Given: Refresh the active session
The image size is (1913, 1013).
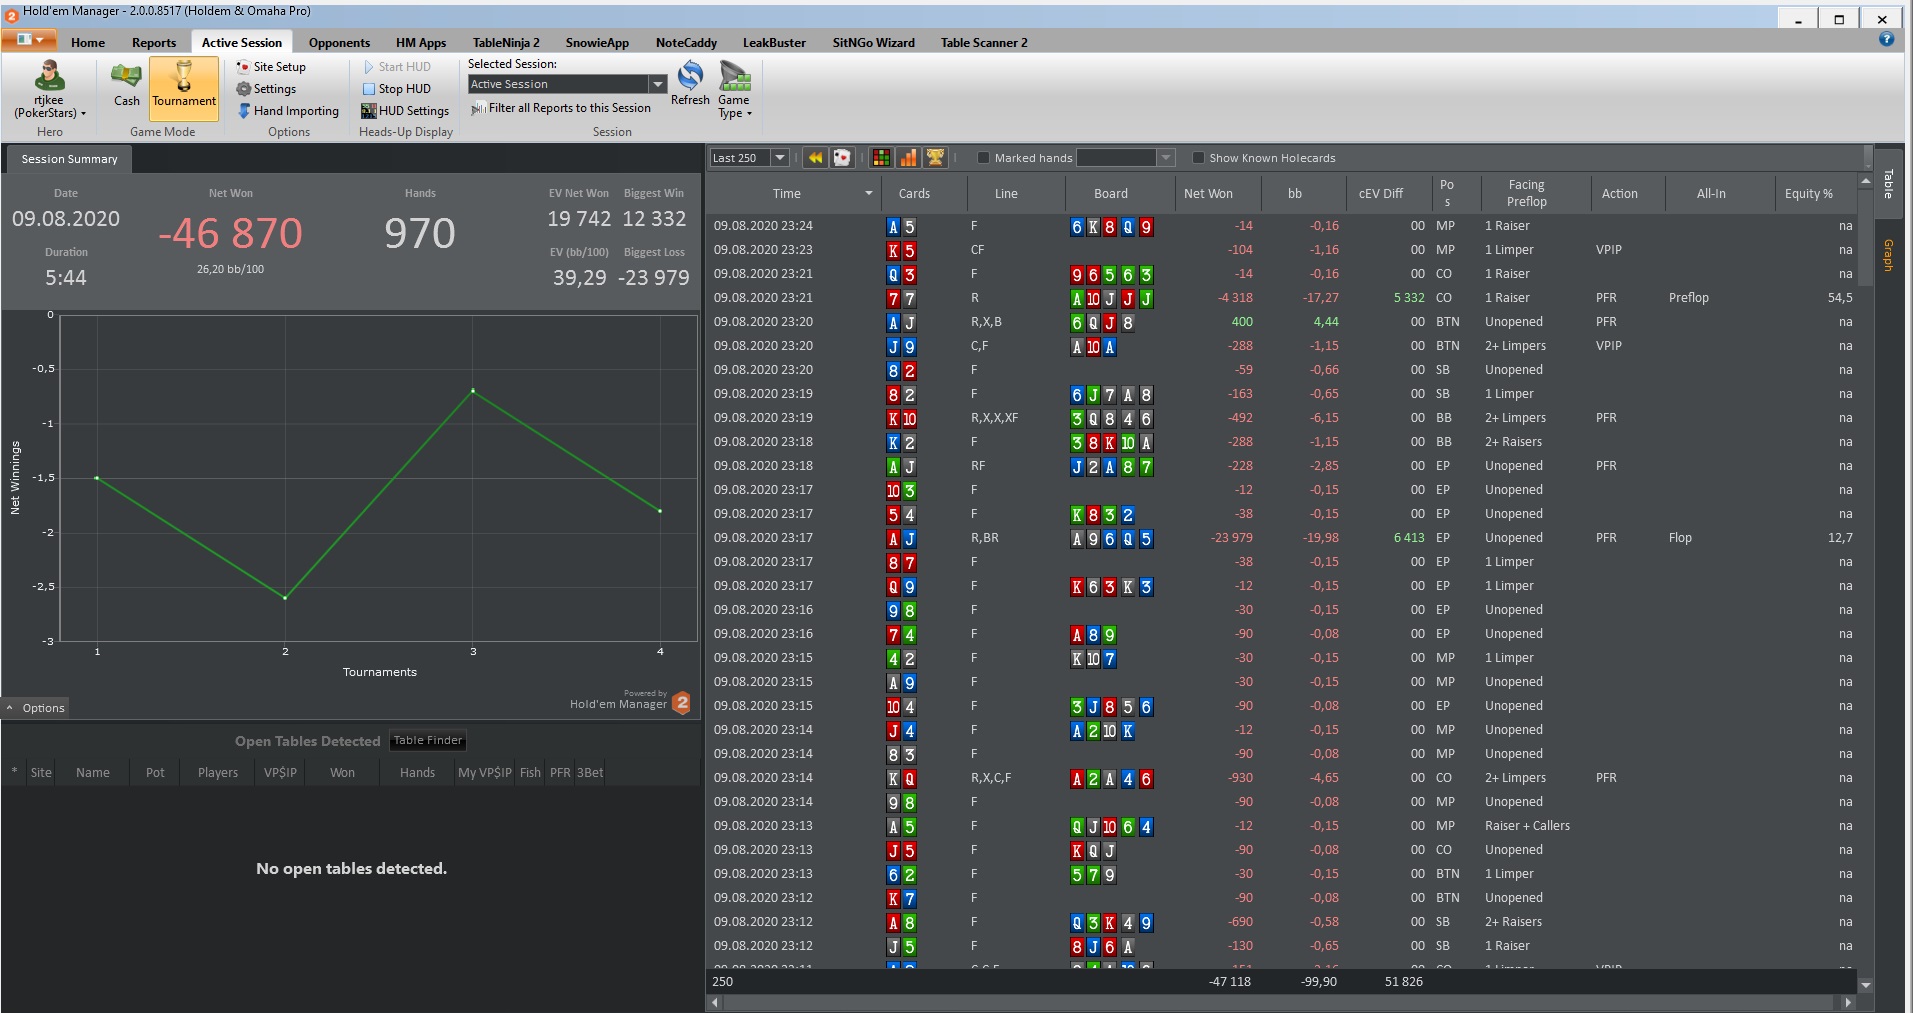Looking at the screenshot, I should pyautogui.click(x=690, y=83).
